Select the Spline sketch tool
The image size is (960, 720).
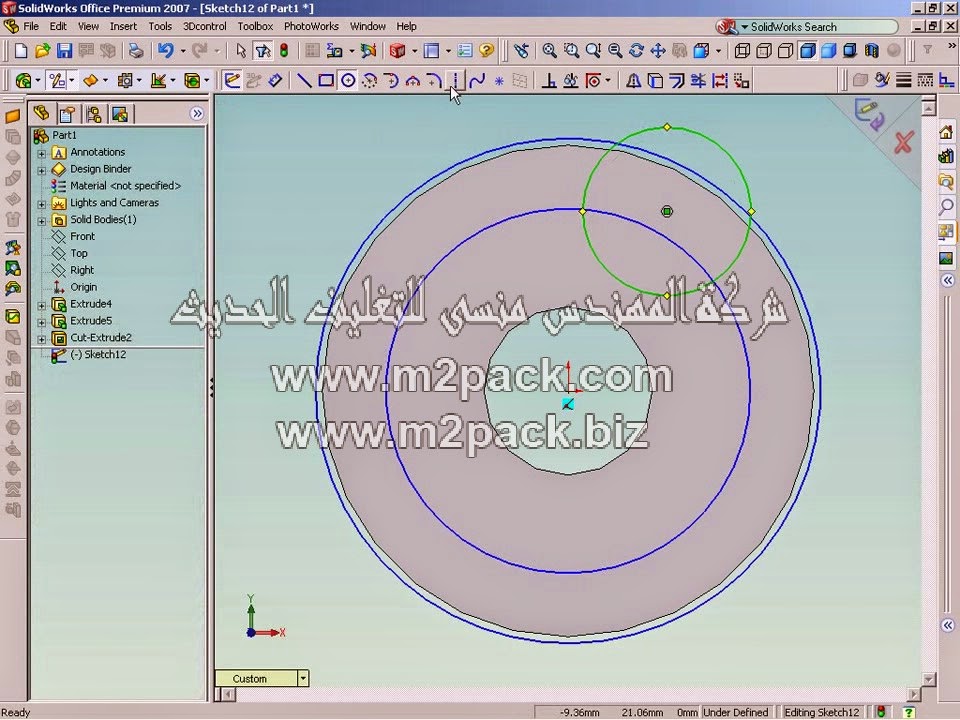coord(477,81)
